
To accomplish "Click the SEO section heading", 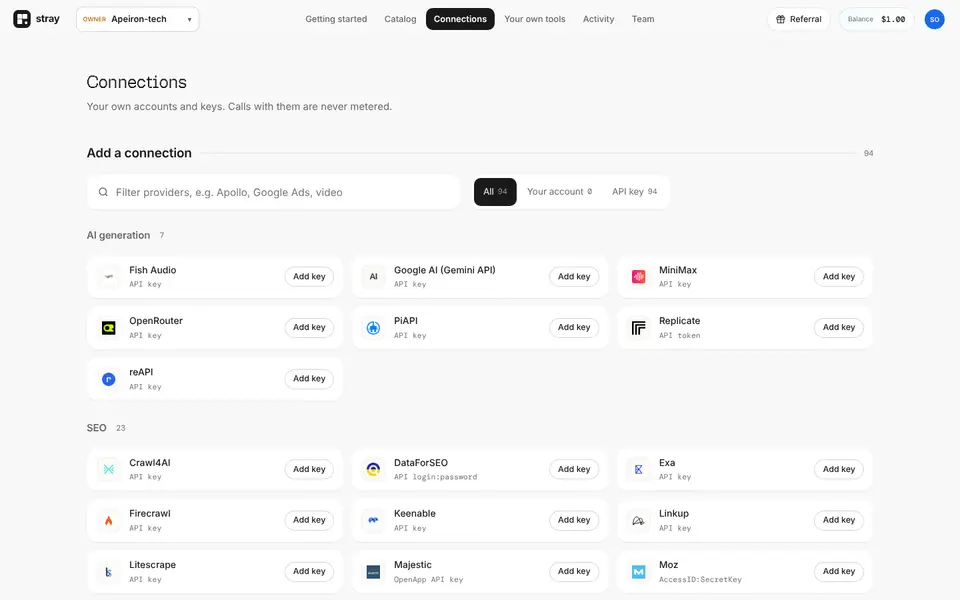I will click(96, 428).
